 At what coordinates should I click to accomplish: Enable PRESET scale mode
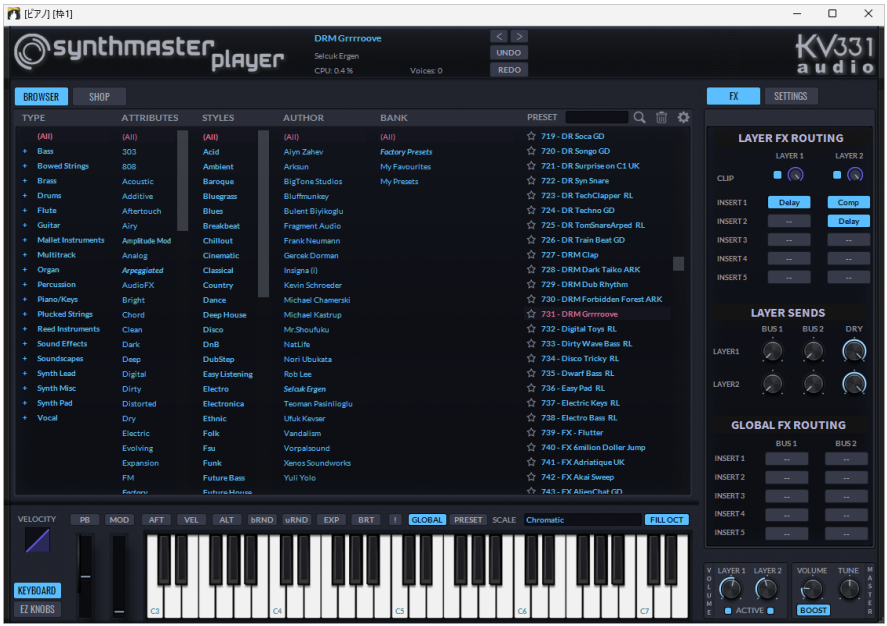coord(468,520)
